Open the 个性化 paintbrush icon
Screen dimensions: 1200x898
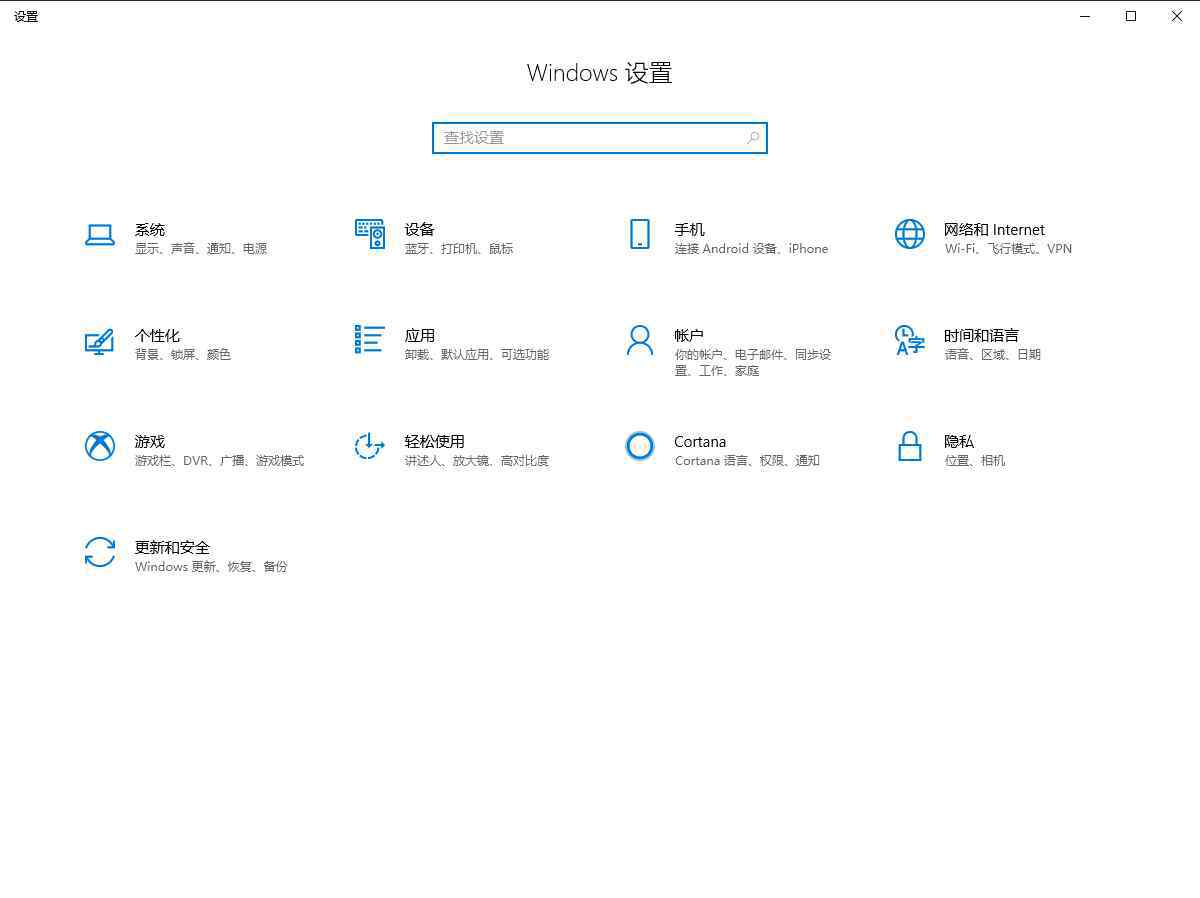coord(100,341)
